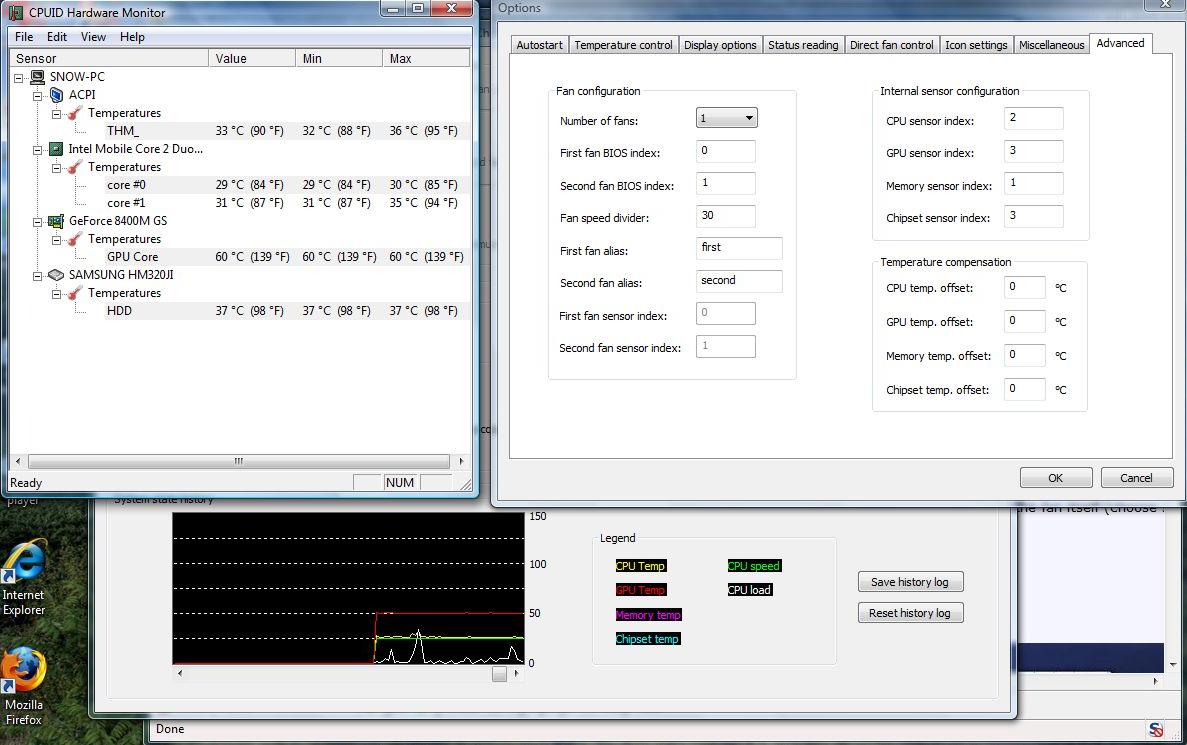Click the ACPI shield icon

pos(56,95)
